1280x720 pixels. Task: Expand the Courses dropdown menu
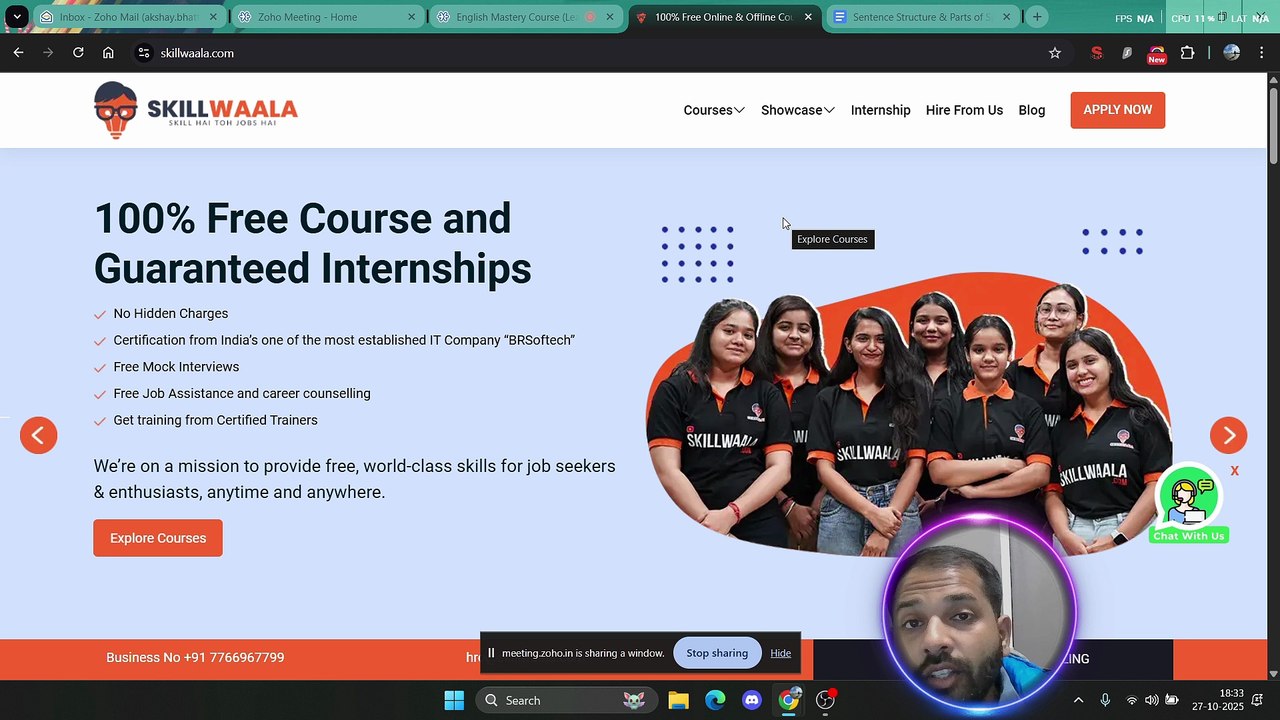point(714,110)
